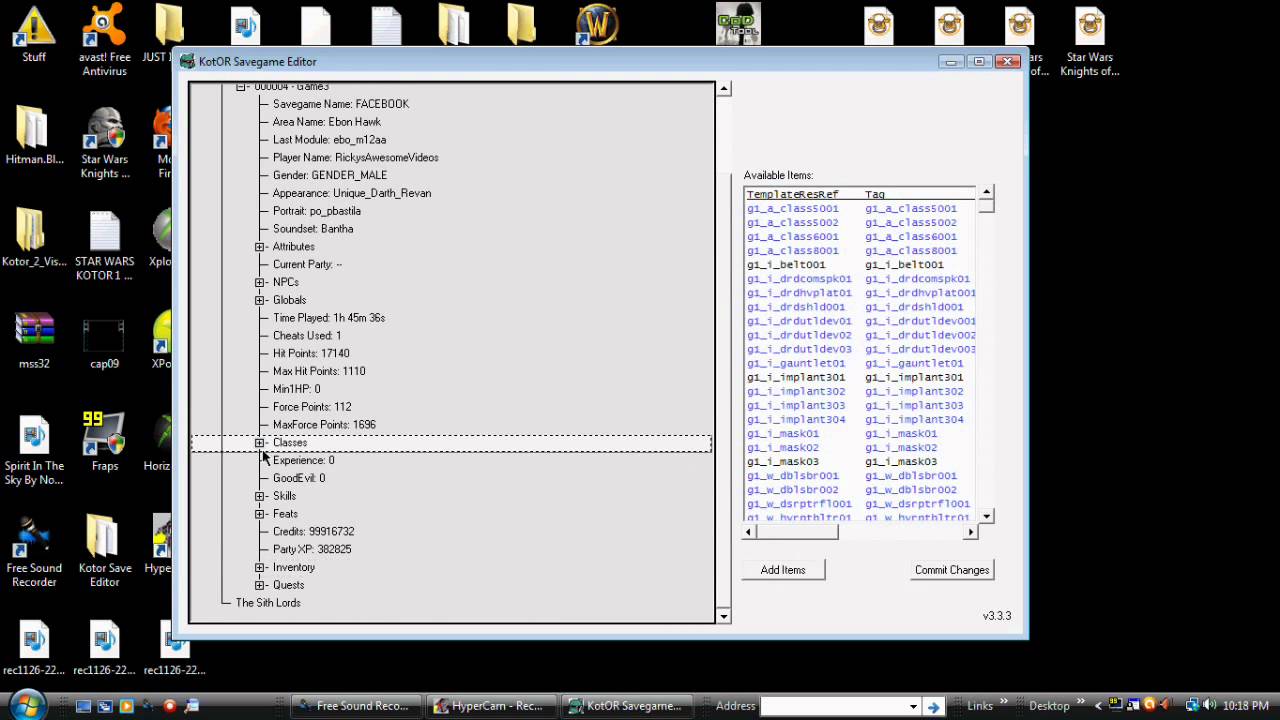The height and width of the screenshot is (720, 1280).
Task: Expand the Globals tree node
Action: point(260,300)
